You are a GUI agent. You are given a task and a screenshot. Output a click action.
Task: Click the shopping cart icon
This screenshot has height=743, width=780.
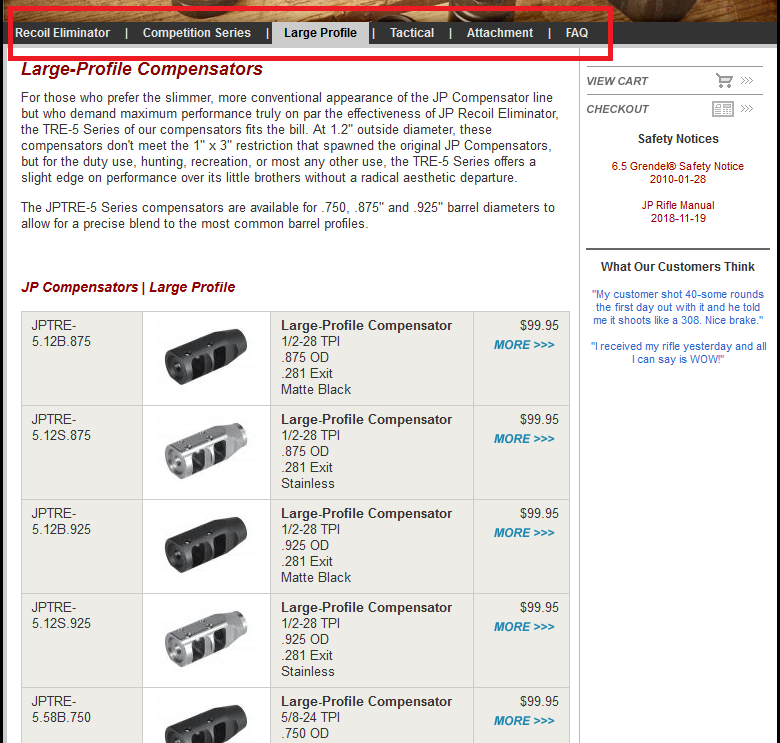click(724, 80)
